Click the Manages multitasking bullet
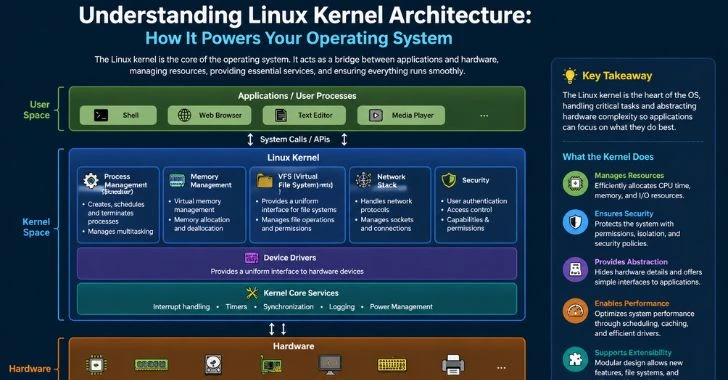Screen dimensions: 728x380 pyautogui.click(x=120, y=231)
